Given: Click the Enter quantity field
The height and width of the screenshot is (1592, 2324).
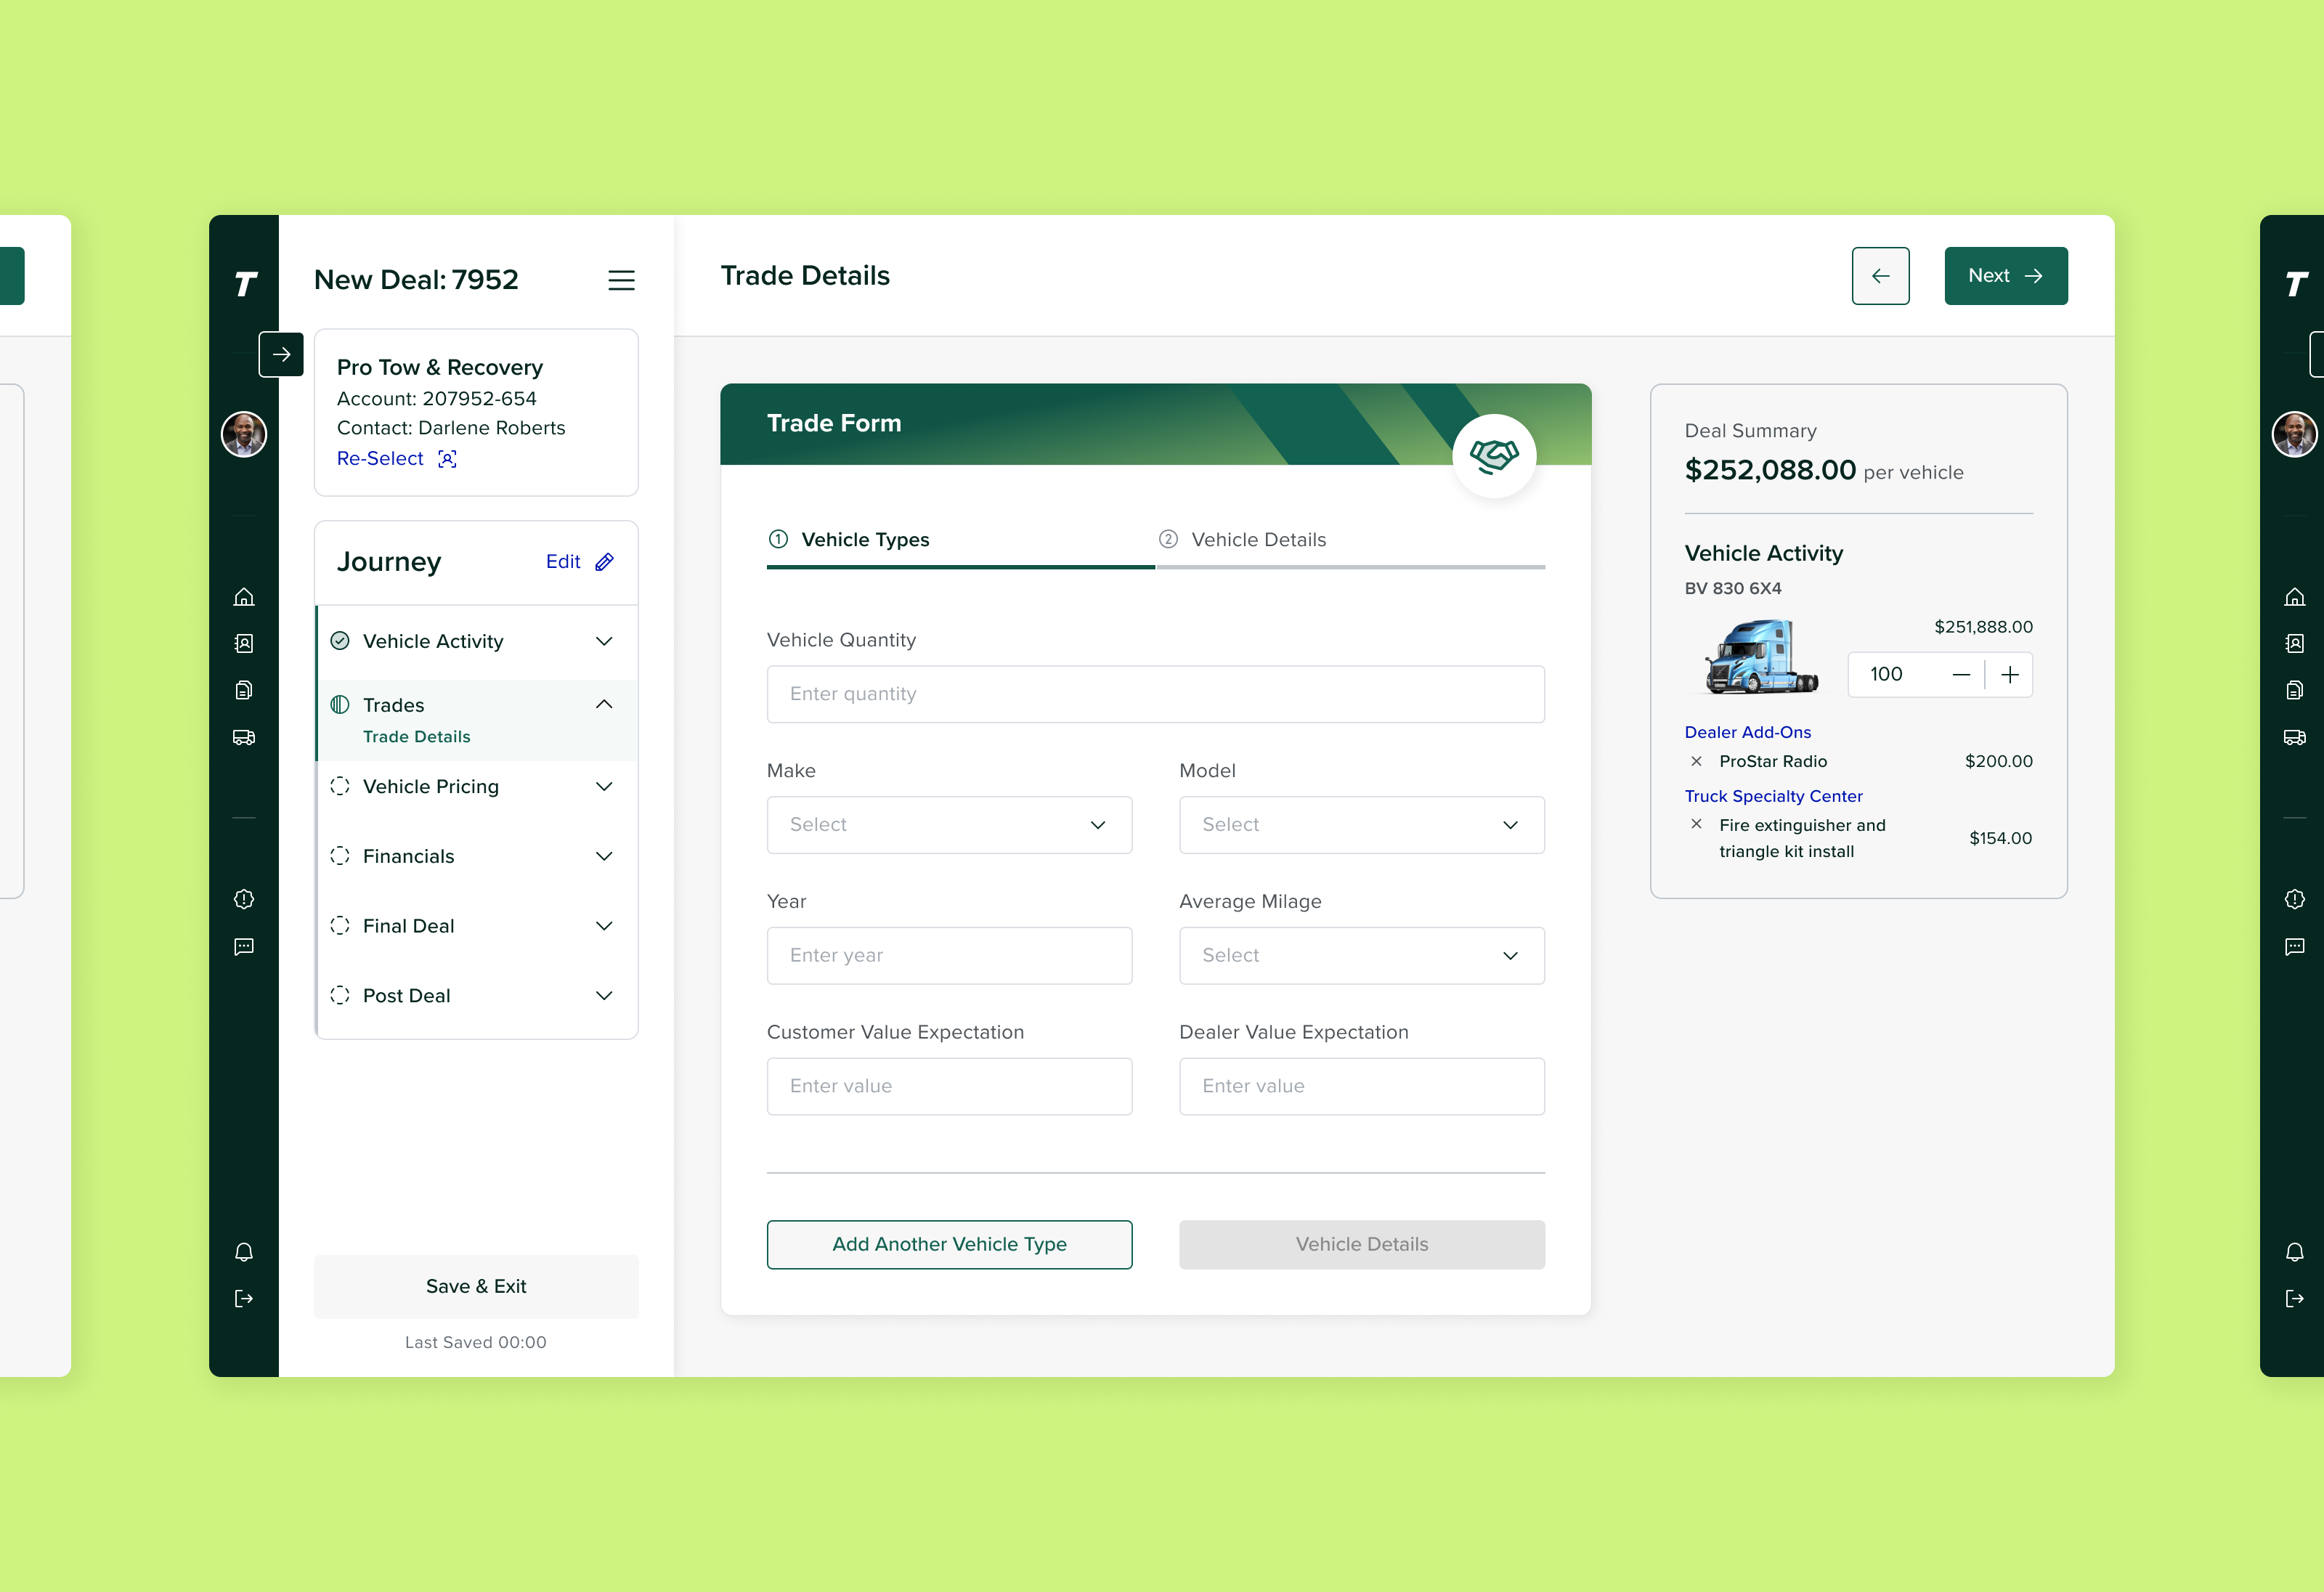Looking at the screenshot, I should tap(1154, 693).
